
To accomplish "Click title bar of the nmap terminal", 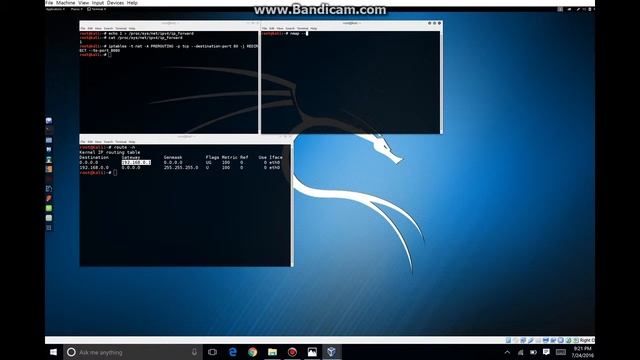I will pos(351,23).
